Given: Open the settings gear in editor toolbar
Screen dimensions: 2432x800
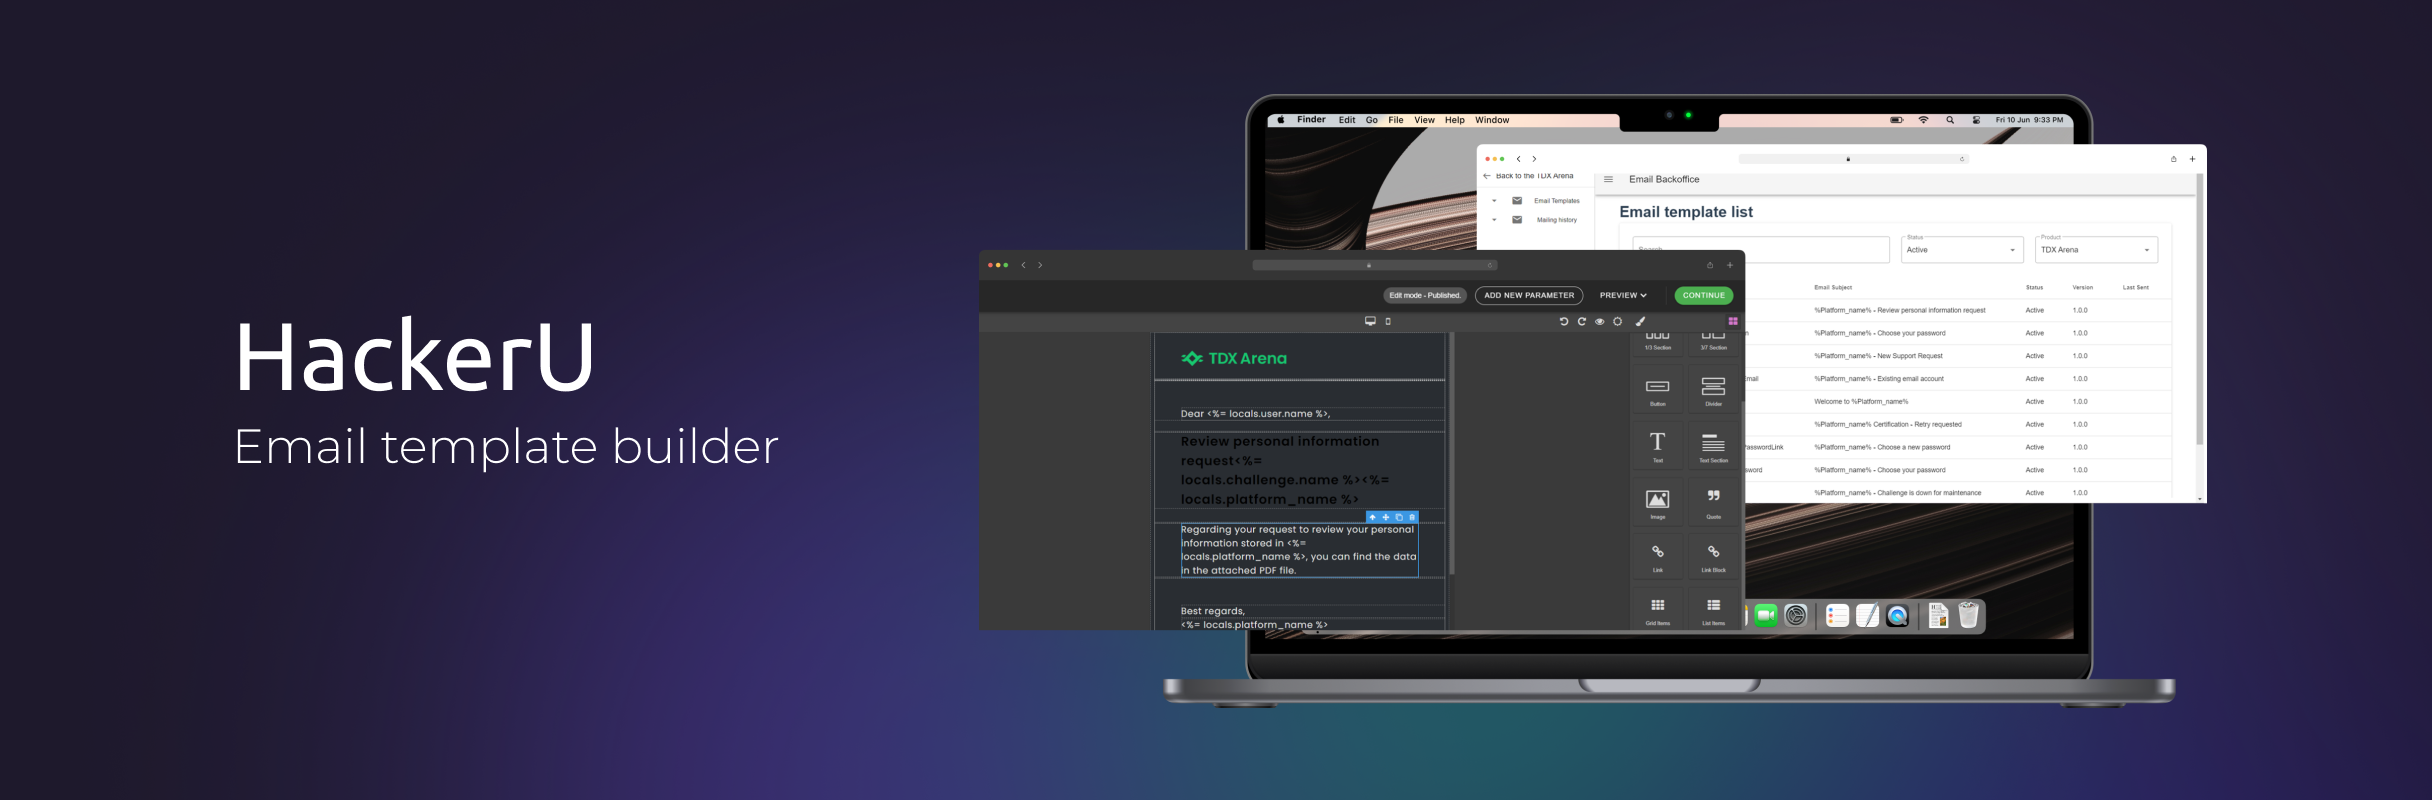Looking at the screenshot, I should tap(1618, 321).
